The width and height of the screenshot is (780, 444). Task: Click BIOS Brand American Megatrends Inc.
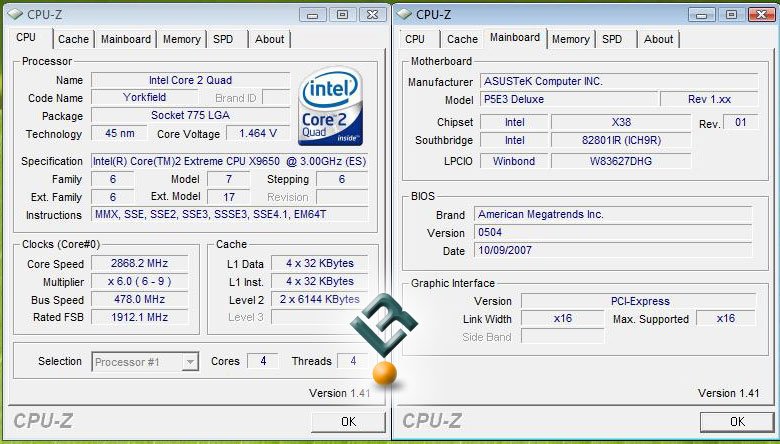(x=613, y=214)
